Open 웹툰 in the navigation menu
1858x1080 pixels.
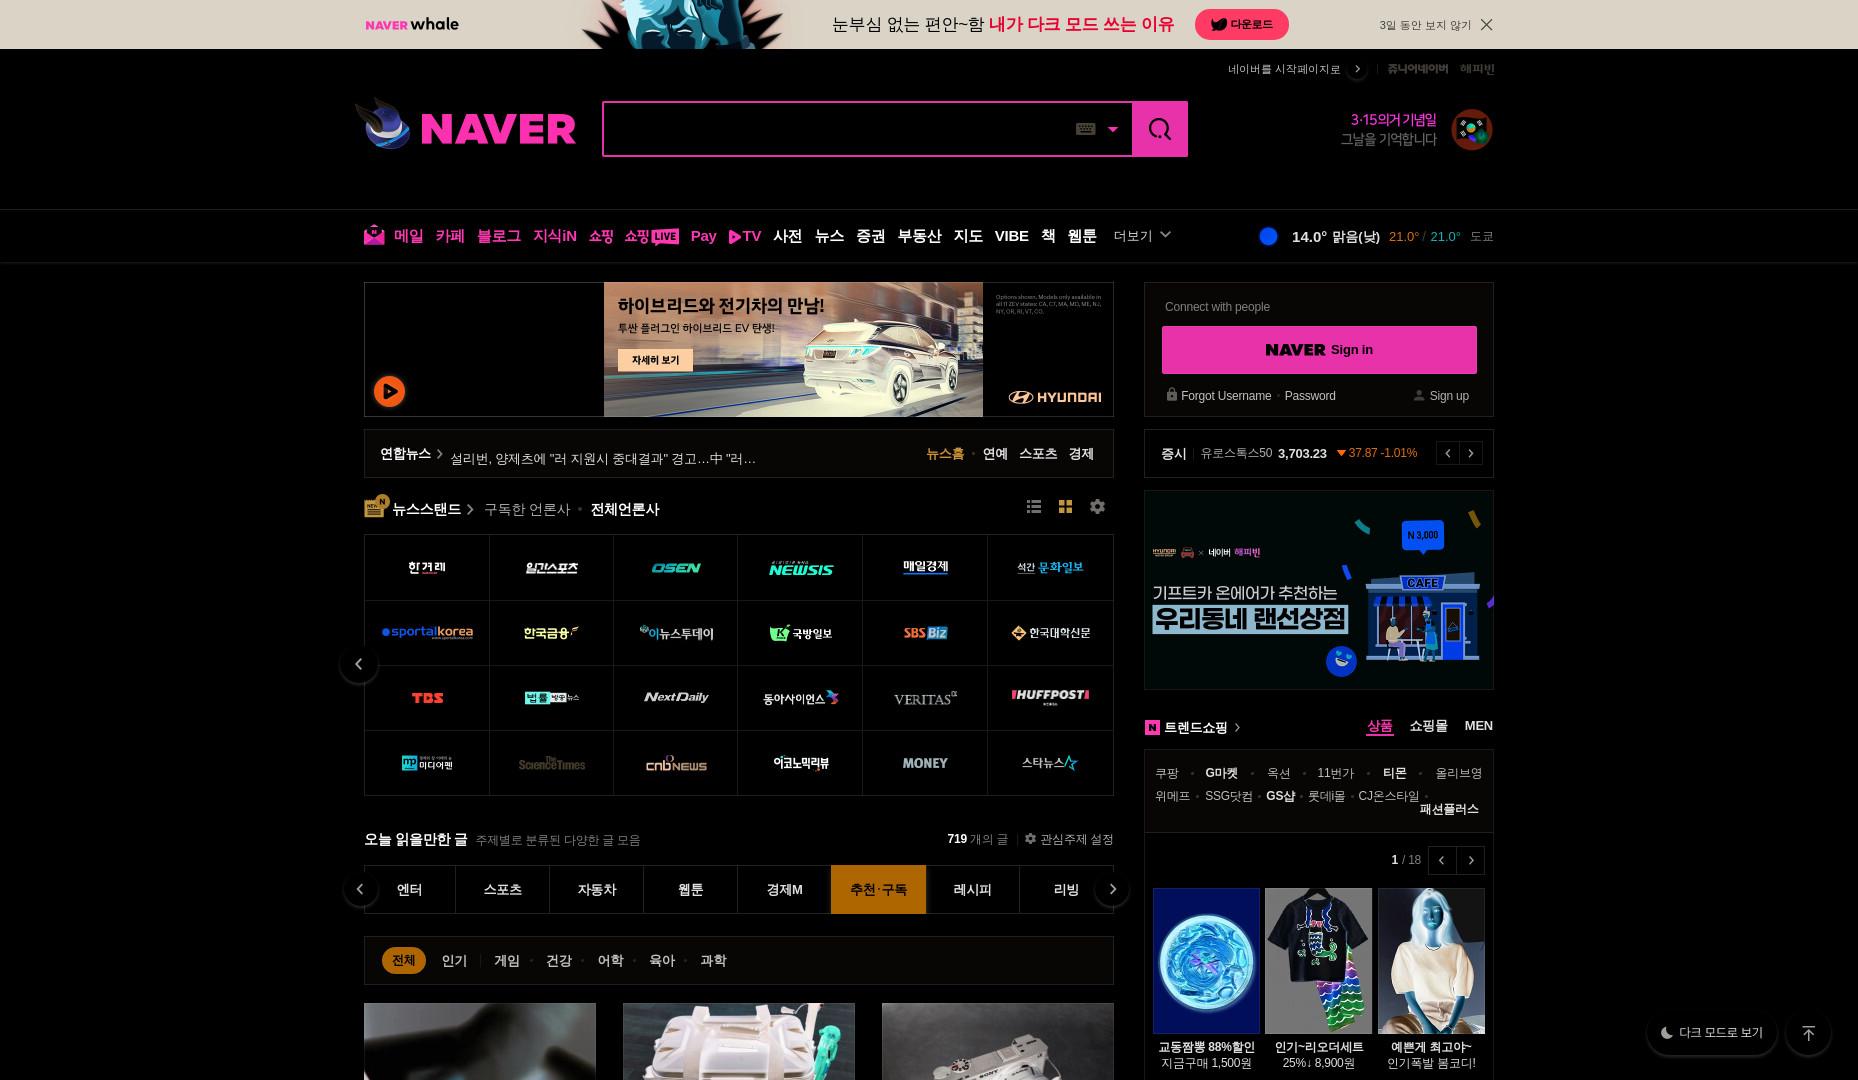point(1082,236)
